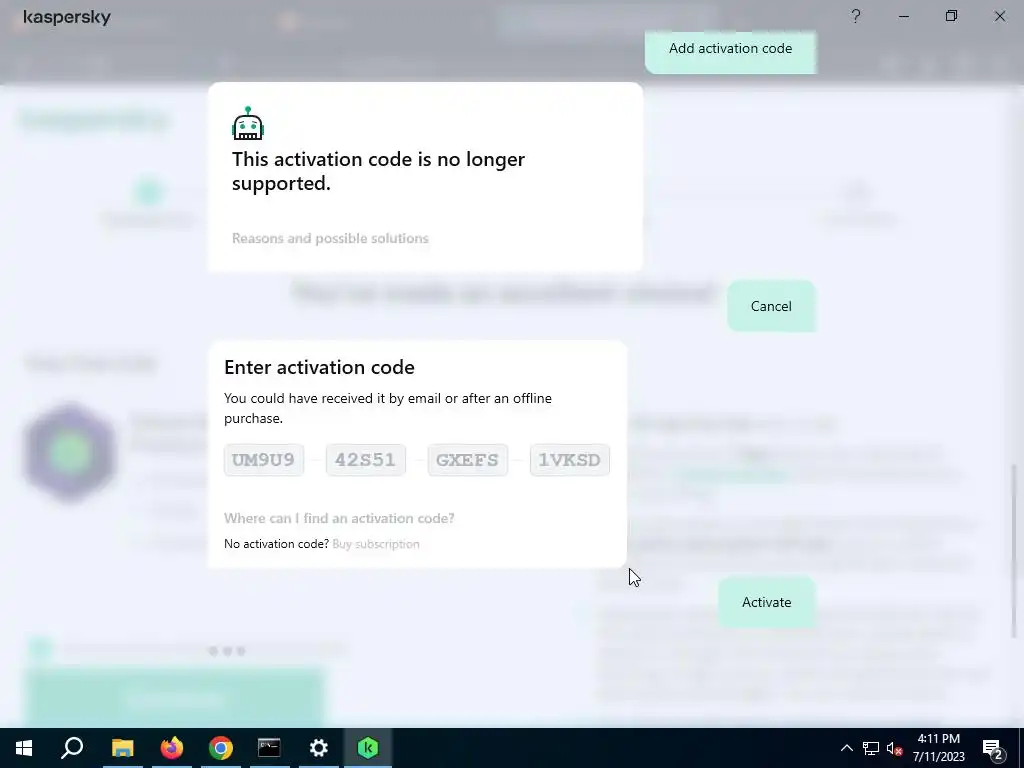Open Settings gear on the taskbar
The height and width of the screenshot is (768, 1024).
tap(319, 748)
